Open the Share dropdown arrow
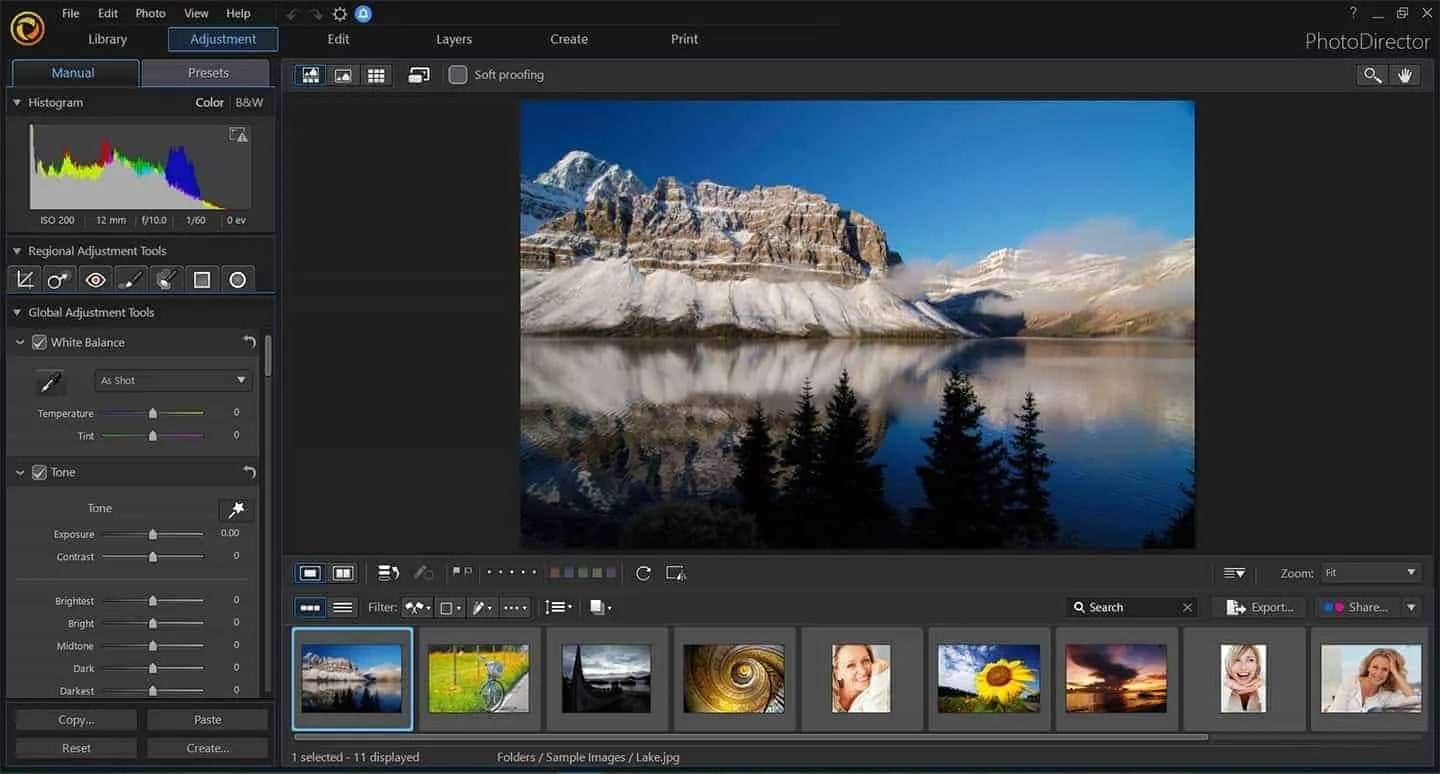Viewport: 1440px width, 774px height. [x=1411, y=607]
